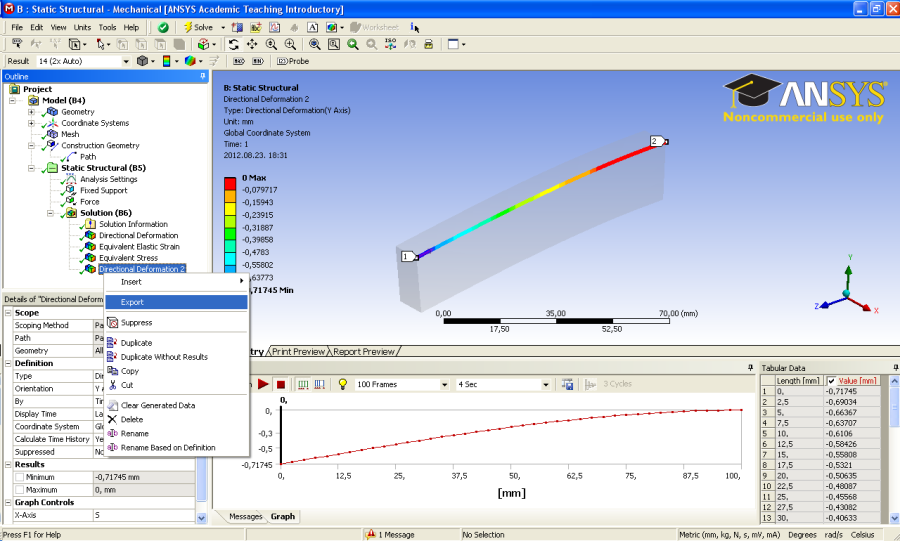Viewport: 900px width, 541px height.
Task: Click the X-Axis value field in details
Action: point(144,515)
